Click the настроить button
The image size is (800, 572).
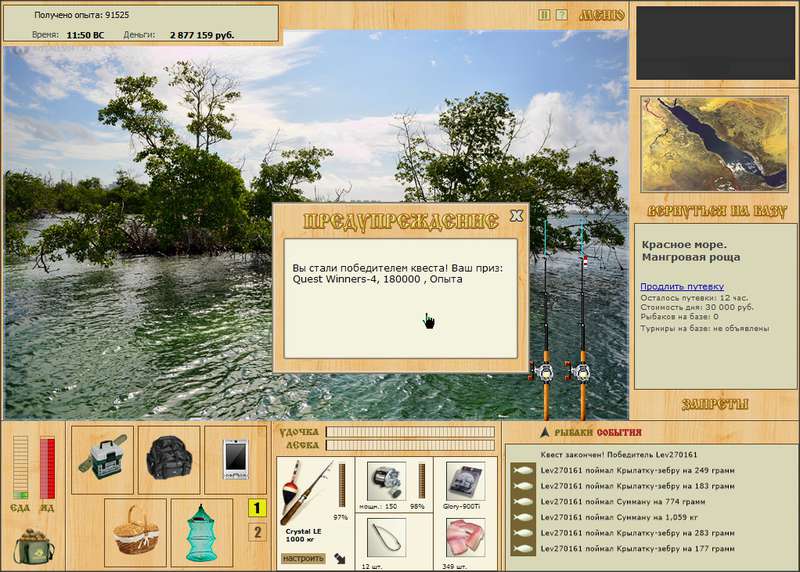click(304, 558)
